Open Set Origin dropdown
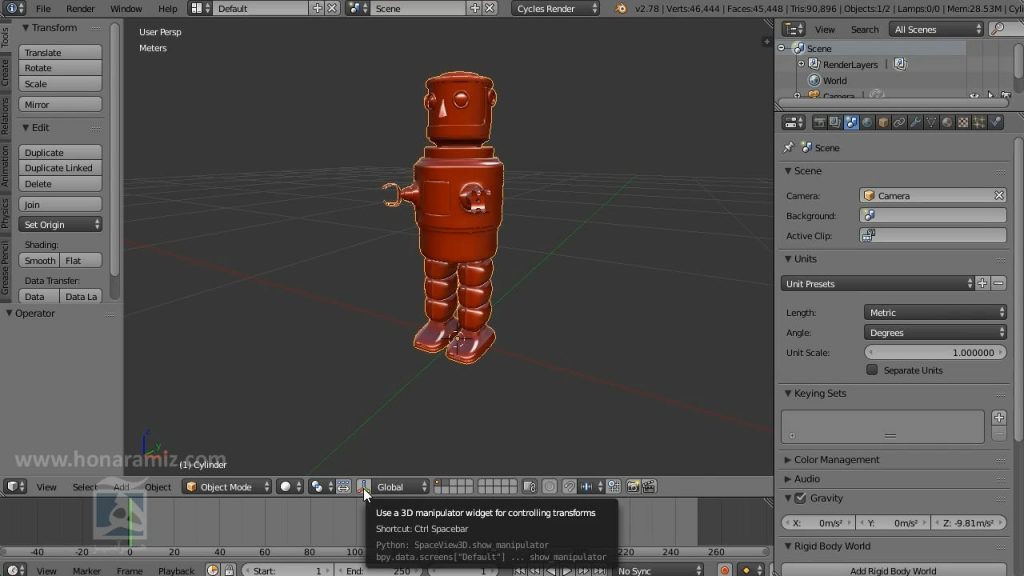The image size is (1024, 576). [60, 225]
